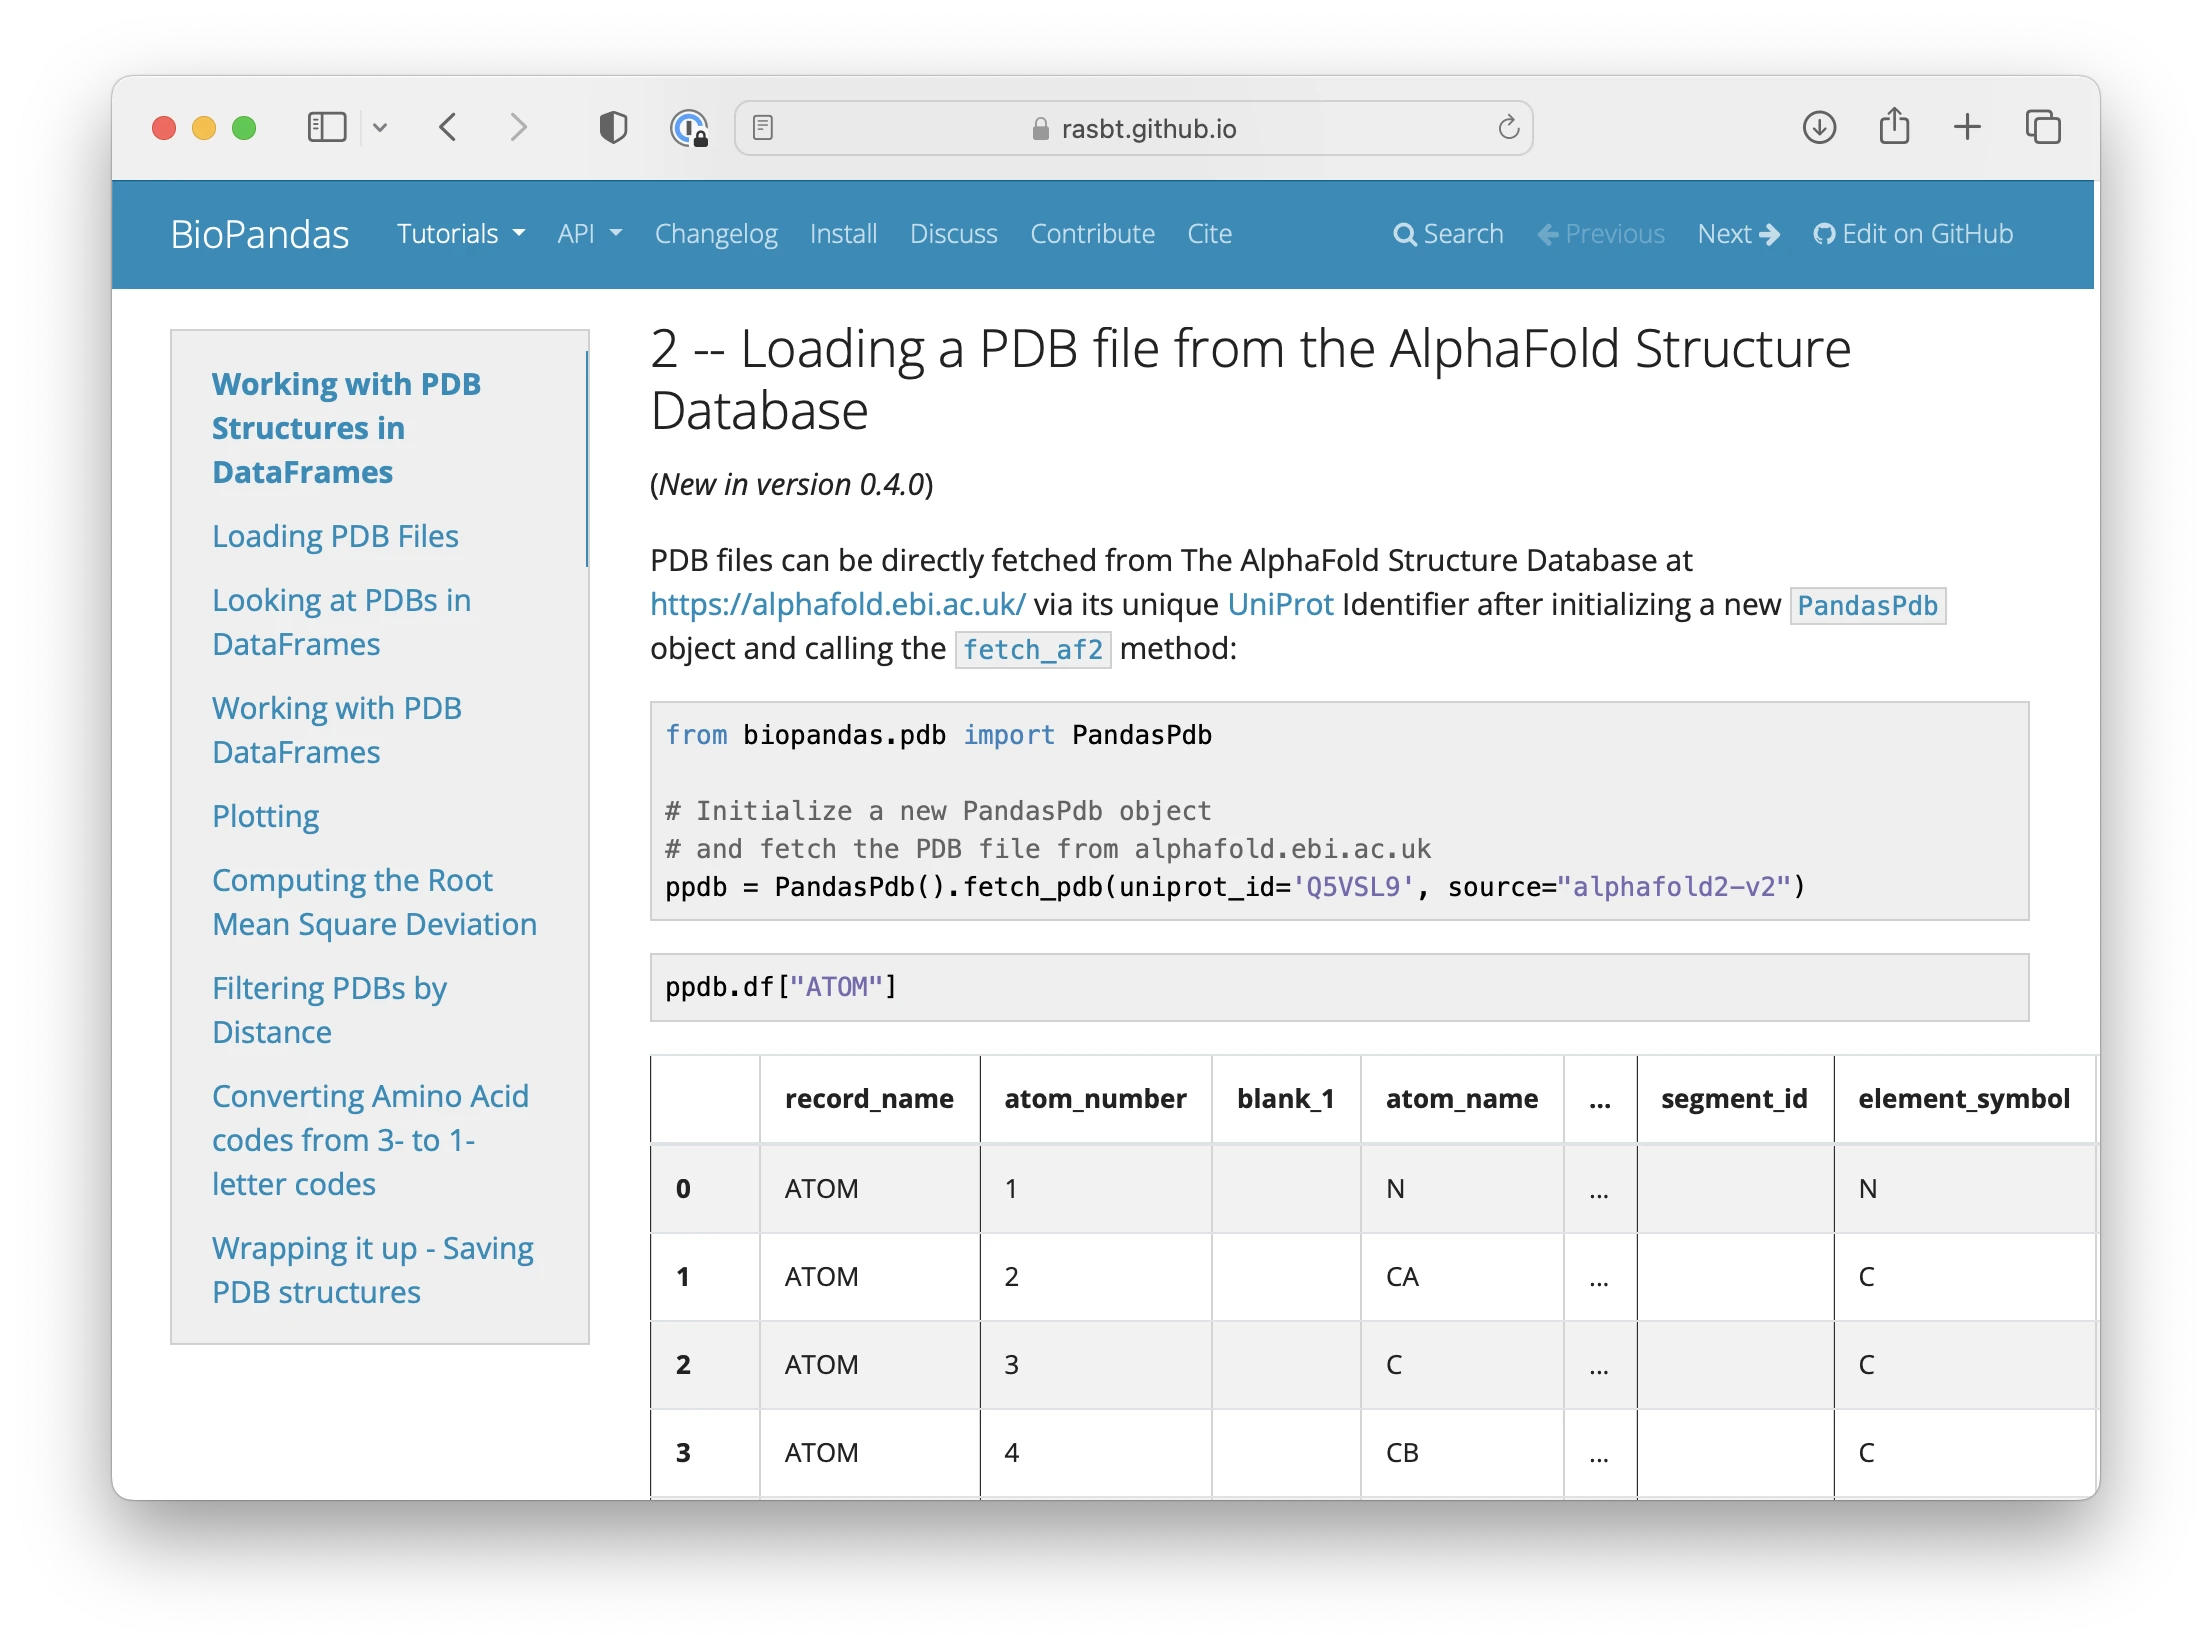Open a new tab with plus icon
This screenshot has height=1648, width=2212.
(x=1967, y=127)
